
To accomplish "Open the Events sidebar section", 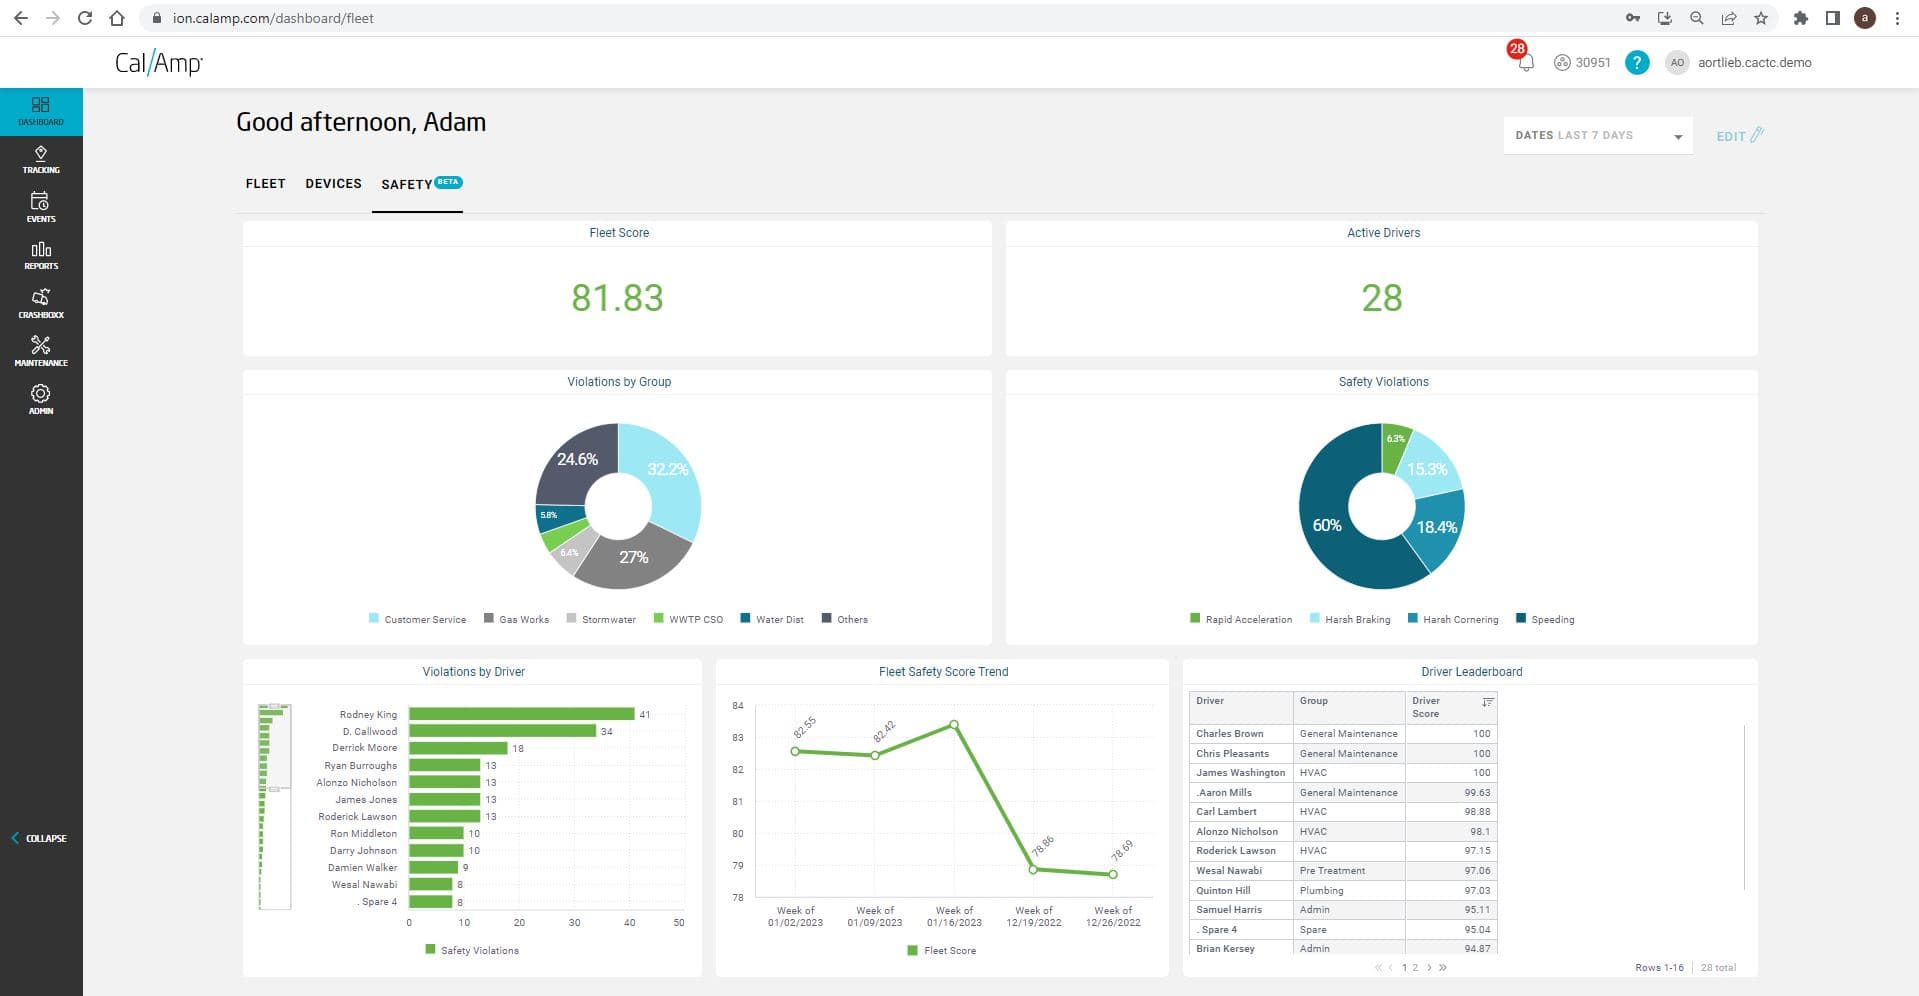I will [41, 207].
